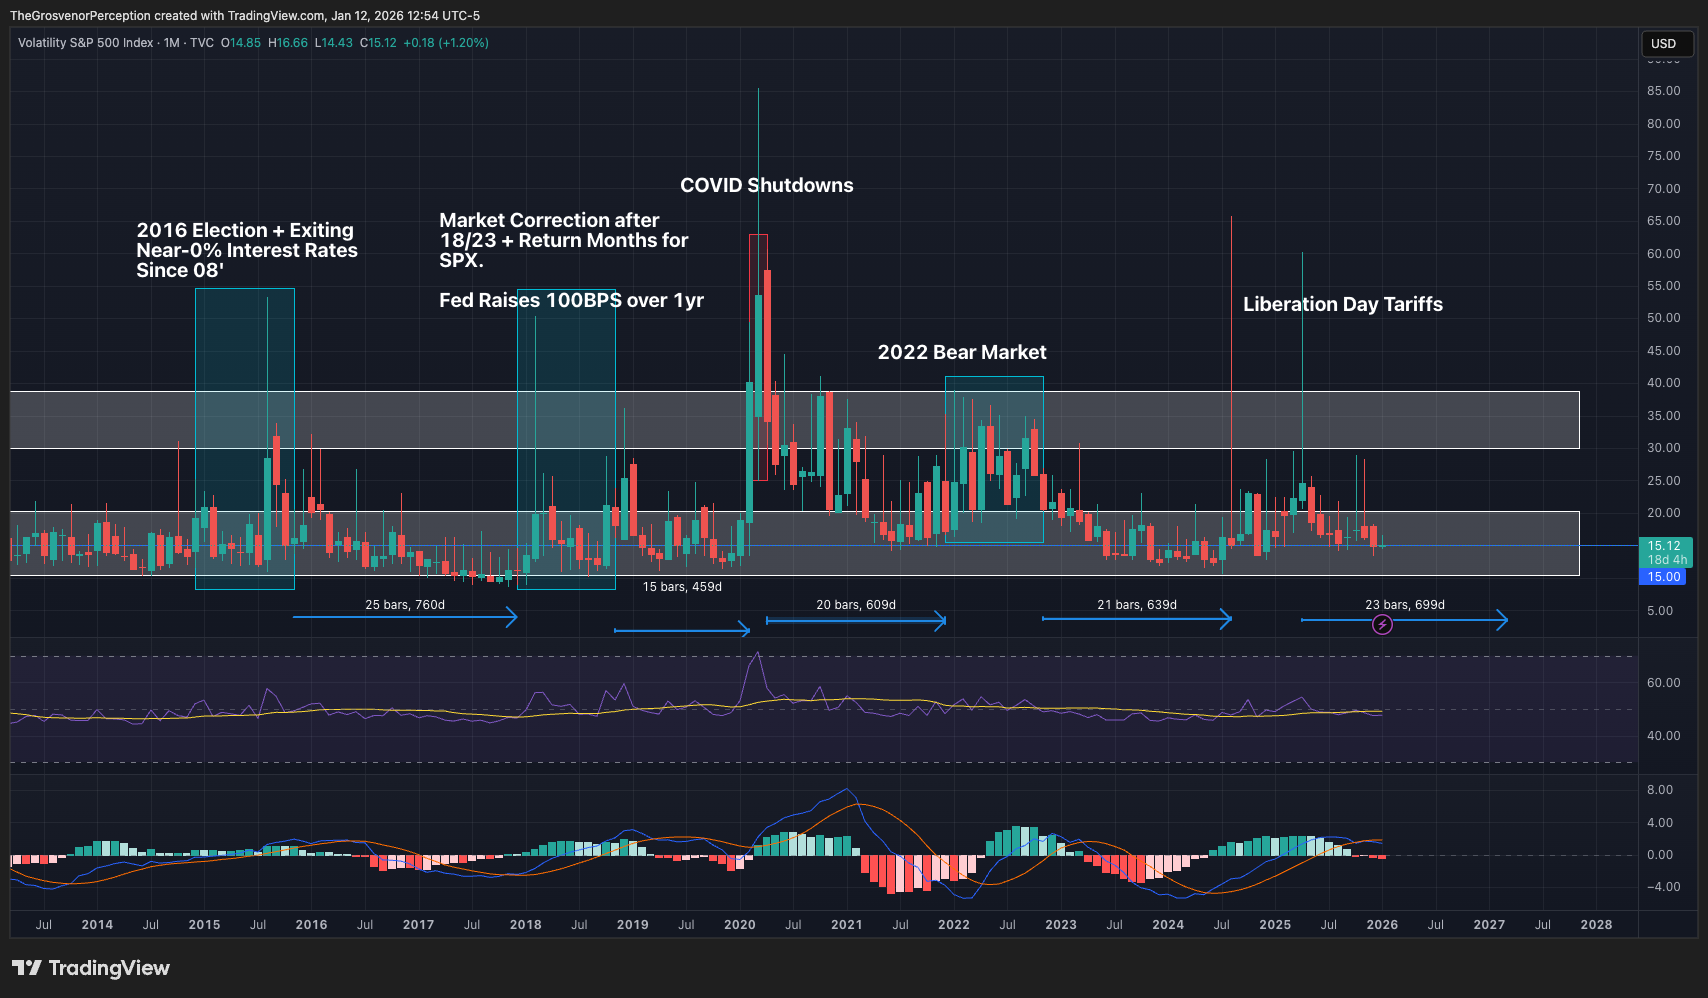Click arrowhead of the 15 bars date range

[x=745, y=629]
